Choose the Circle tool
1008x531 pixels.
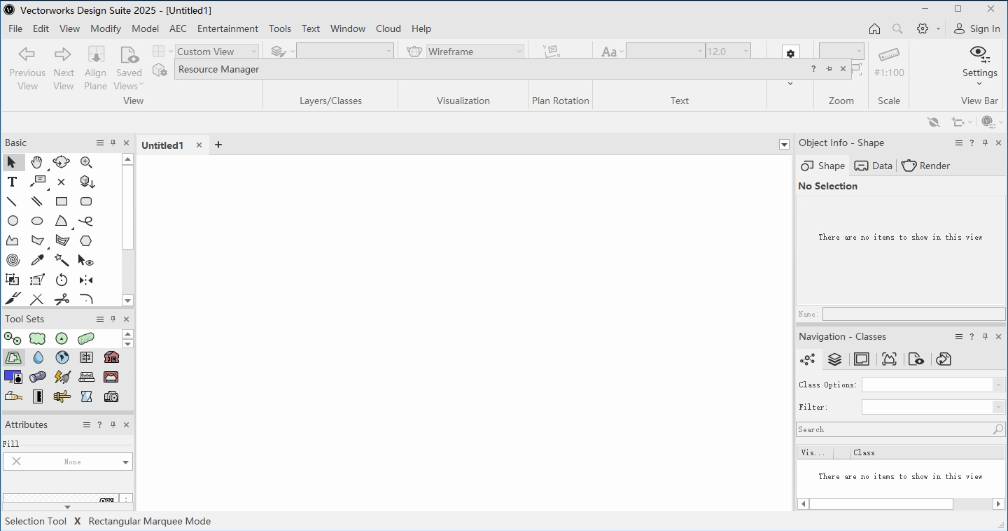point(12,221)
